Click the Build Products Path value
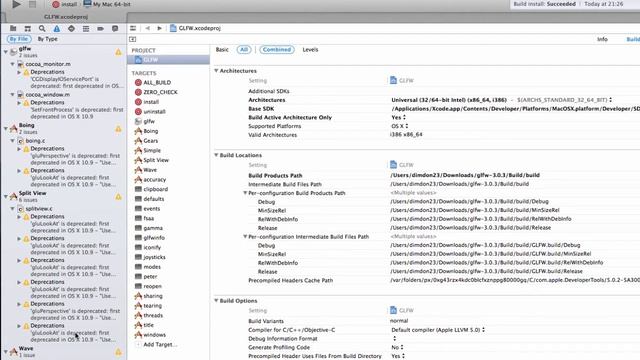640x360 pixels. coord(465,175)
